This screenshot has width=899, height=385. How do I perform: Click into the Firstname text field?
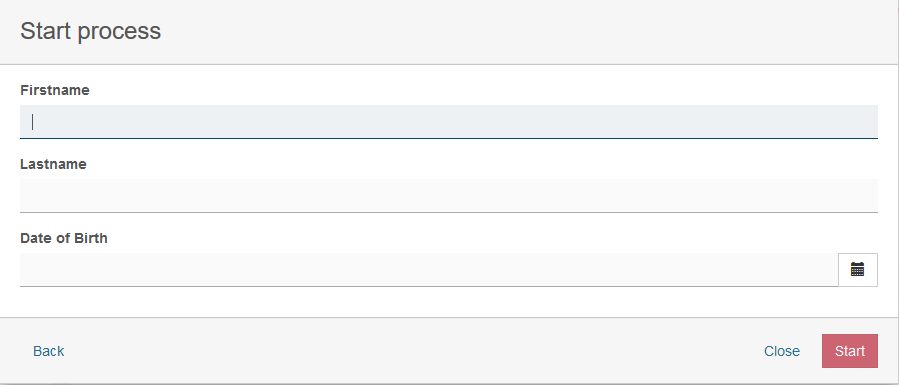click(x=449, y=121)
